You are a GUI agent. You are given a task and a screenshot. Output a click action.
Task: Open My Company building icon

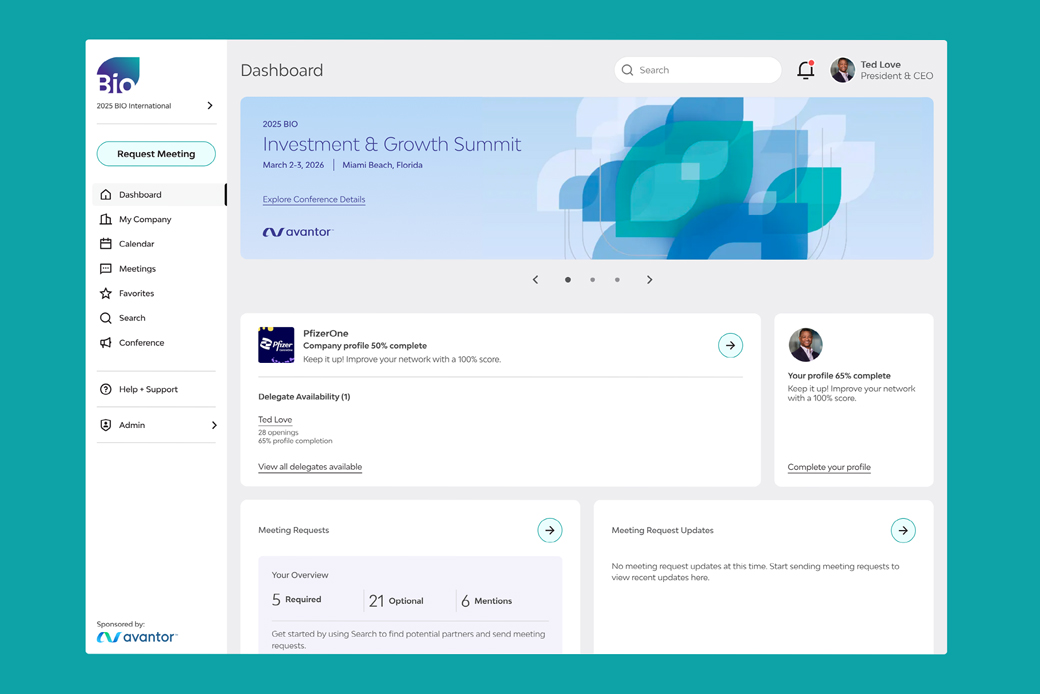tap(106, 219)
